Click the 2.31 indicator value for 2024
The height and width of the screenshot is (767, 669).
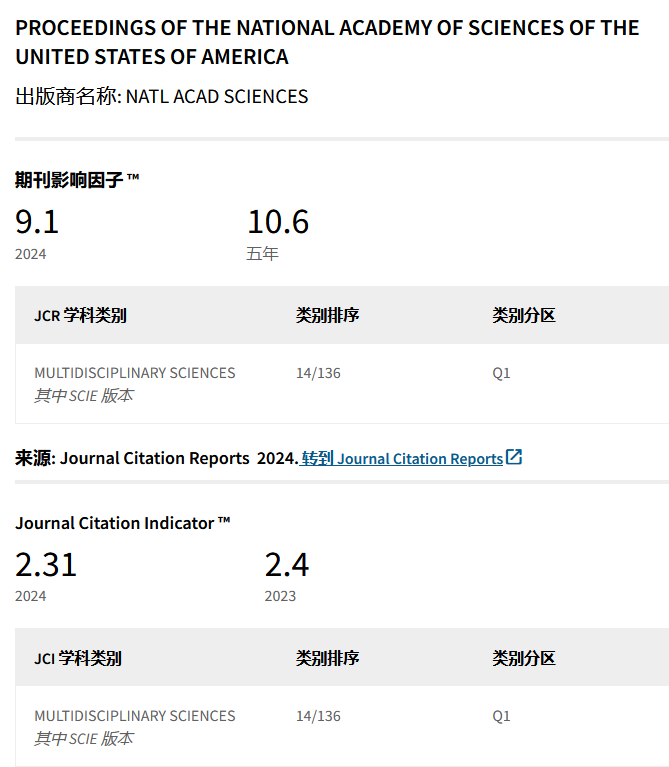point(46,565)
